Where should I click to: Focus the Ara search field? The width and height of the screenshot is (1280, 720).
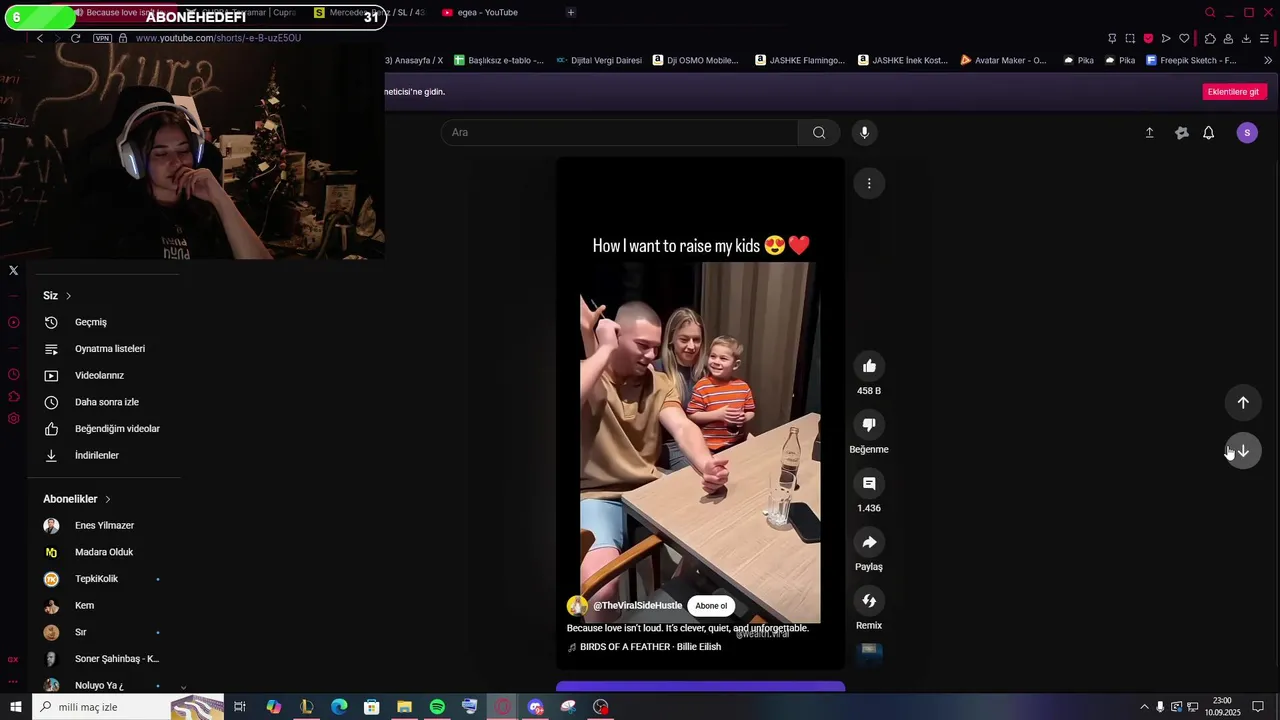pyautogui.click(x=620, y=132)
